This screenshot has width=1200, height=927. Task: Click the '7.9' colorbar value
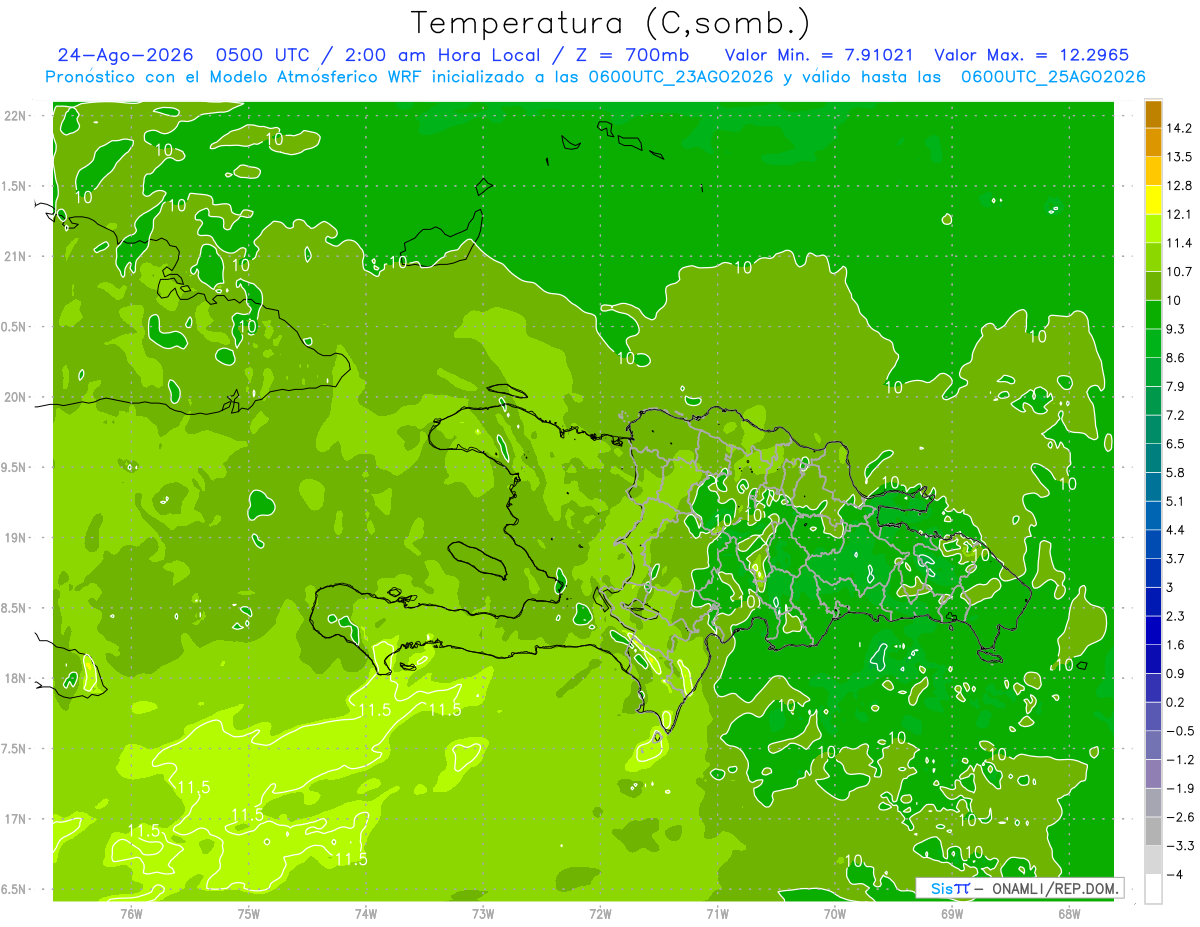(x=1176, y=386)
